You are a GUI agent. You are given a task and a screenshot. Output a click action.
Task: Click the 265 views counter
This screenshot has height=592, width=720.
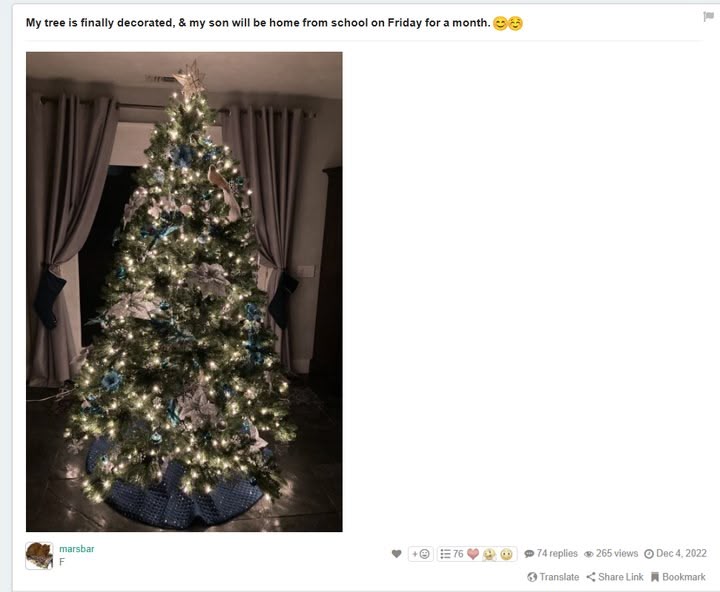611,553
